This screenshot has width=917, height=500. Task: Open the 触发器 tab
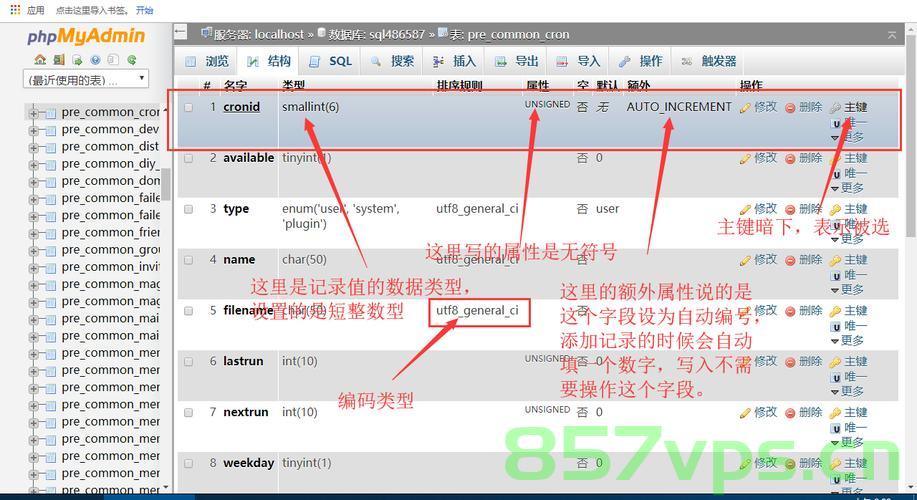click(x=709, y=61)
